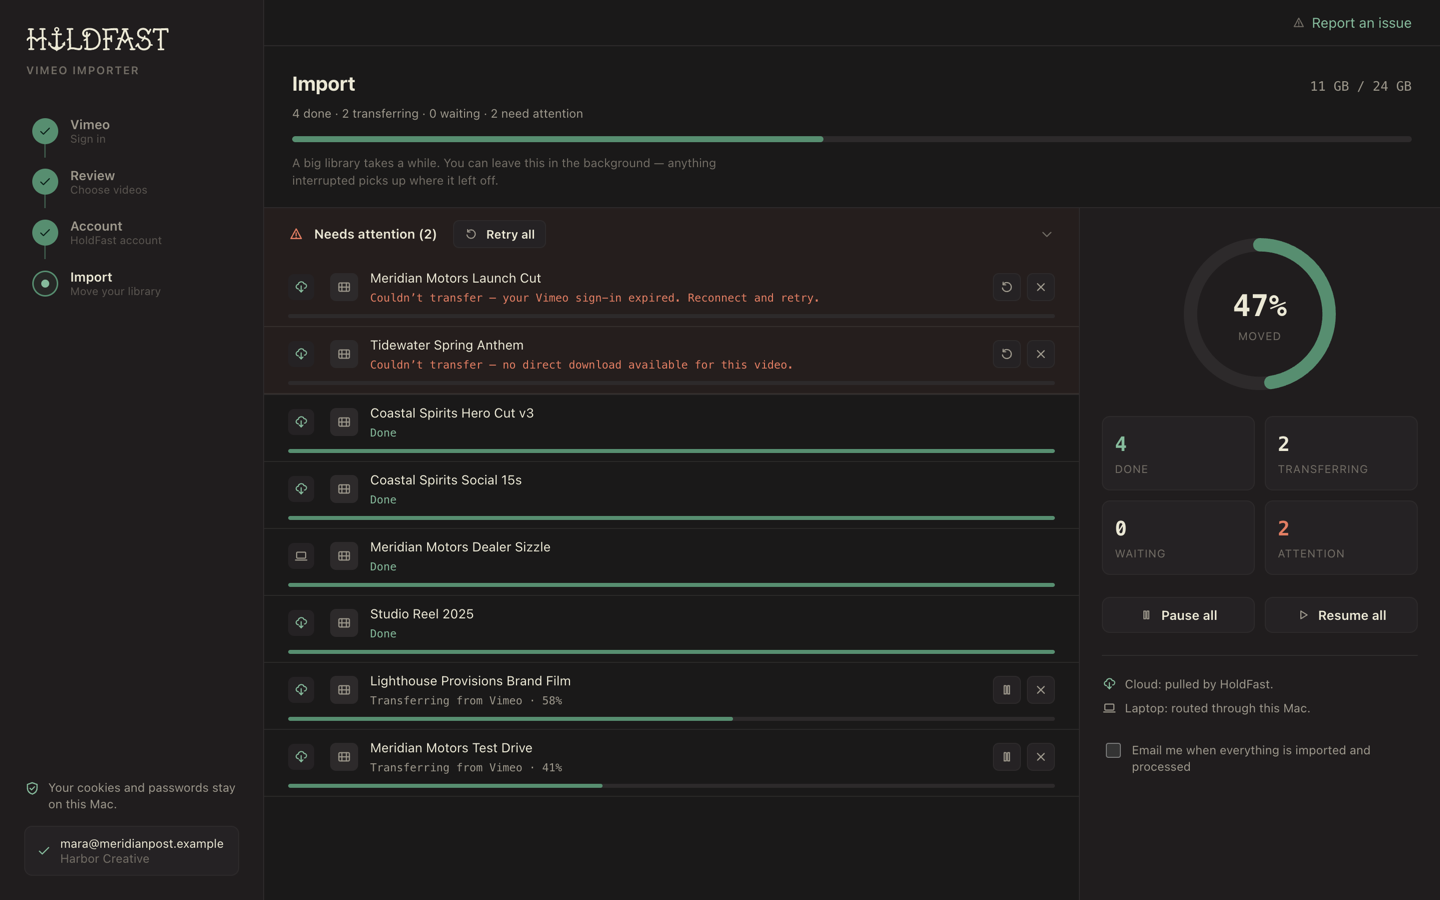The height and width of the screenshot is (900, 1440).
Task: Click thumbnail icon for Lighthouse Provisions Brand Film
Action: click(x=344, y=690)
